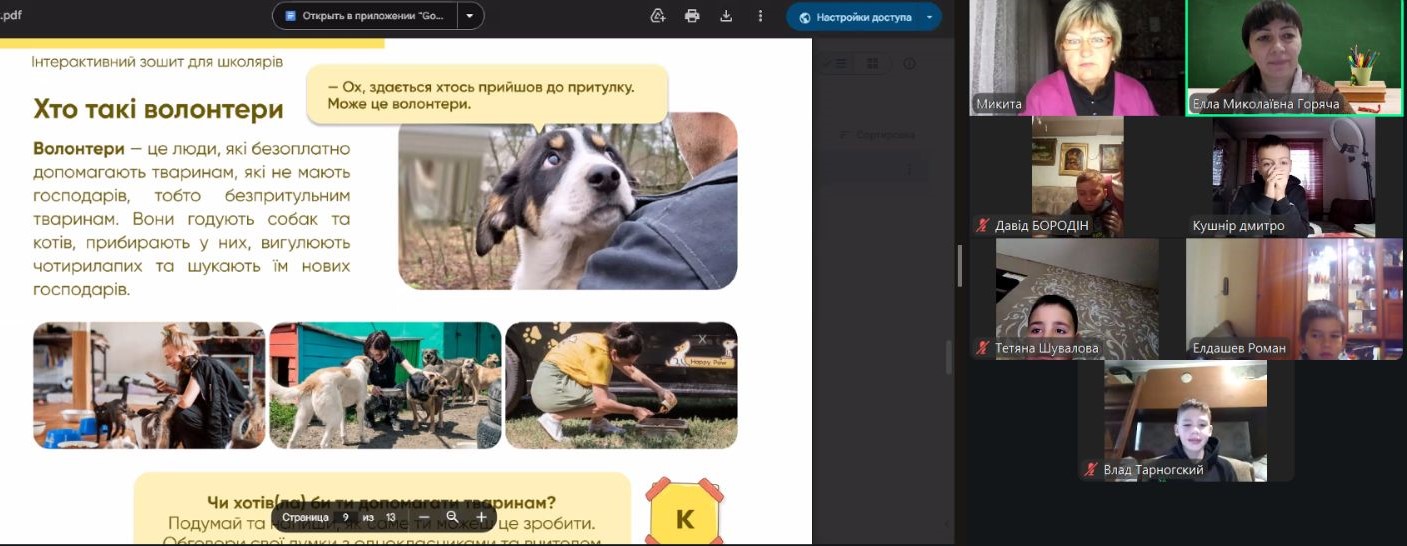Click the Add to Drive shortcut icon
This screenshot has width=1407, height=546.
[658, 16]
